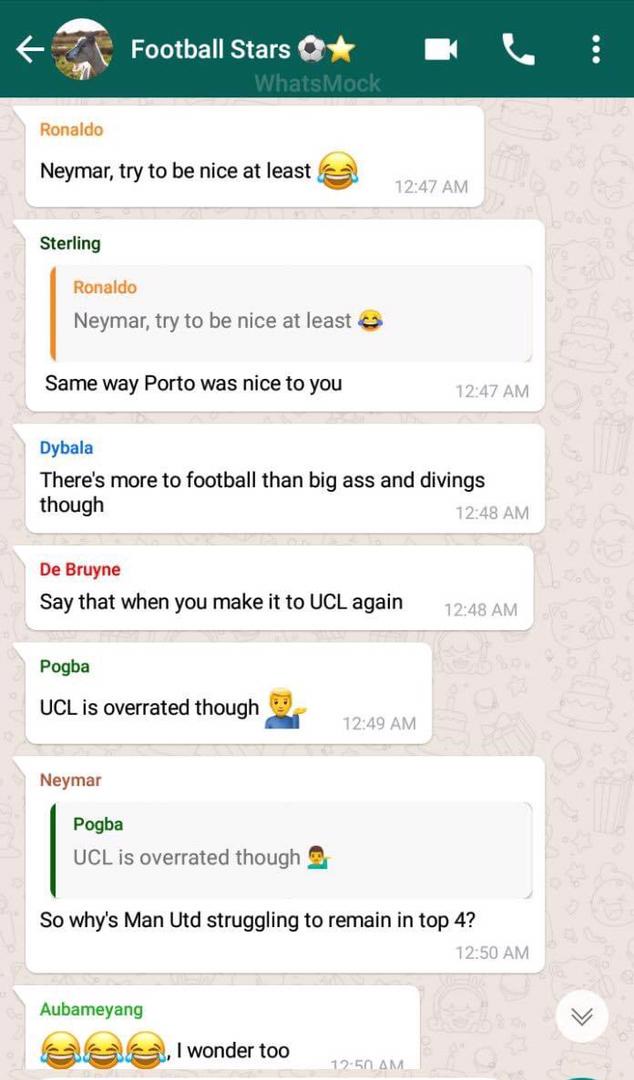Screen dimensions: 634x1080
Task: Tap De Bruyne sender name
Action: [80, 570]
